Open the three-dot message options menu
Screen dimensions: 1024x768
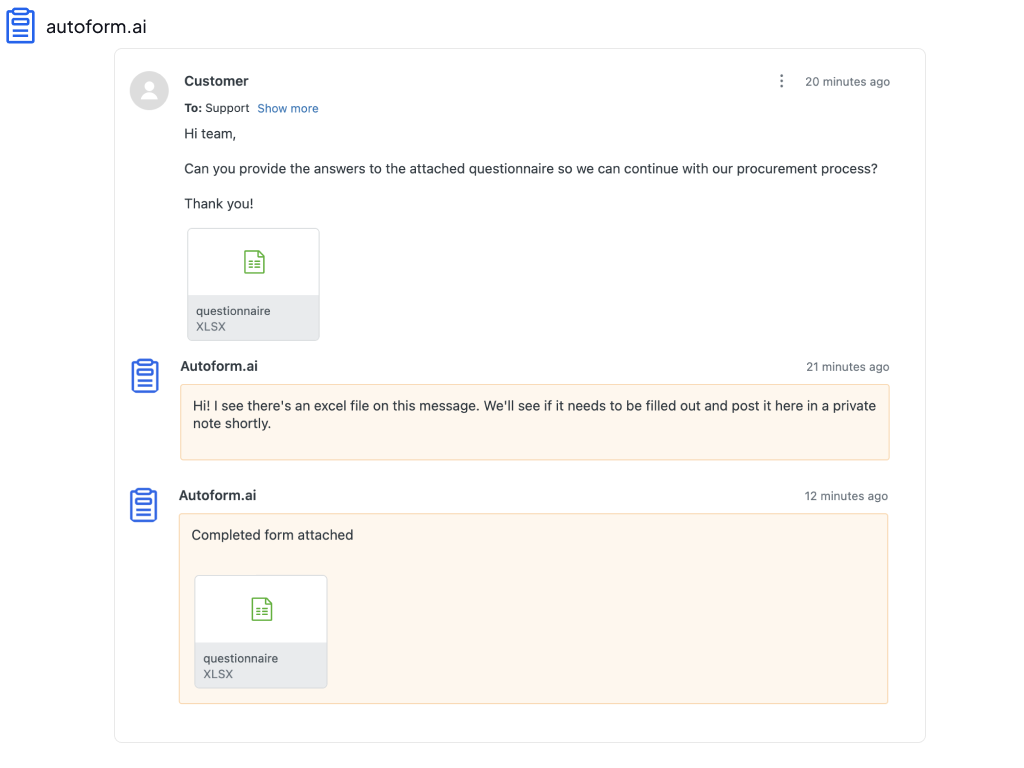(781, 81)
